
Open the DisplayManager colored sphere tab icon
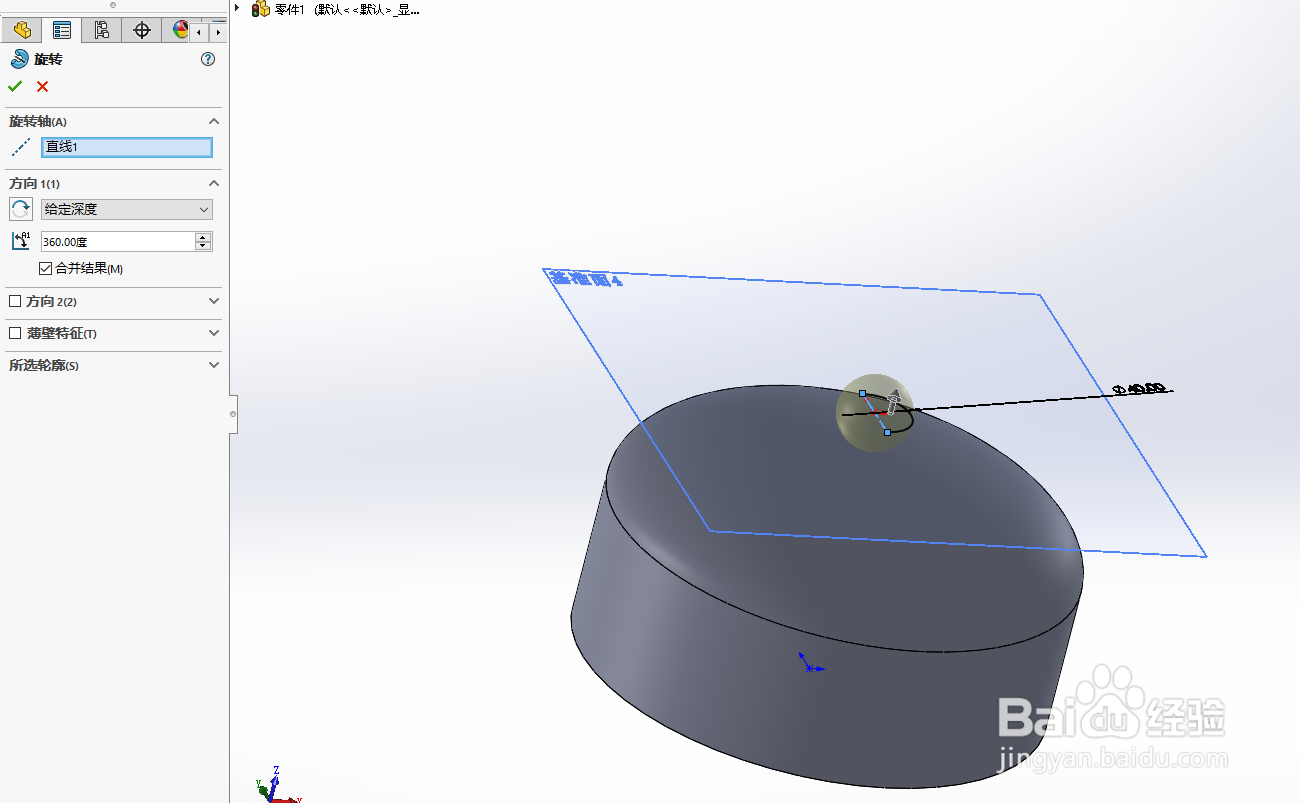(180, 30)
